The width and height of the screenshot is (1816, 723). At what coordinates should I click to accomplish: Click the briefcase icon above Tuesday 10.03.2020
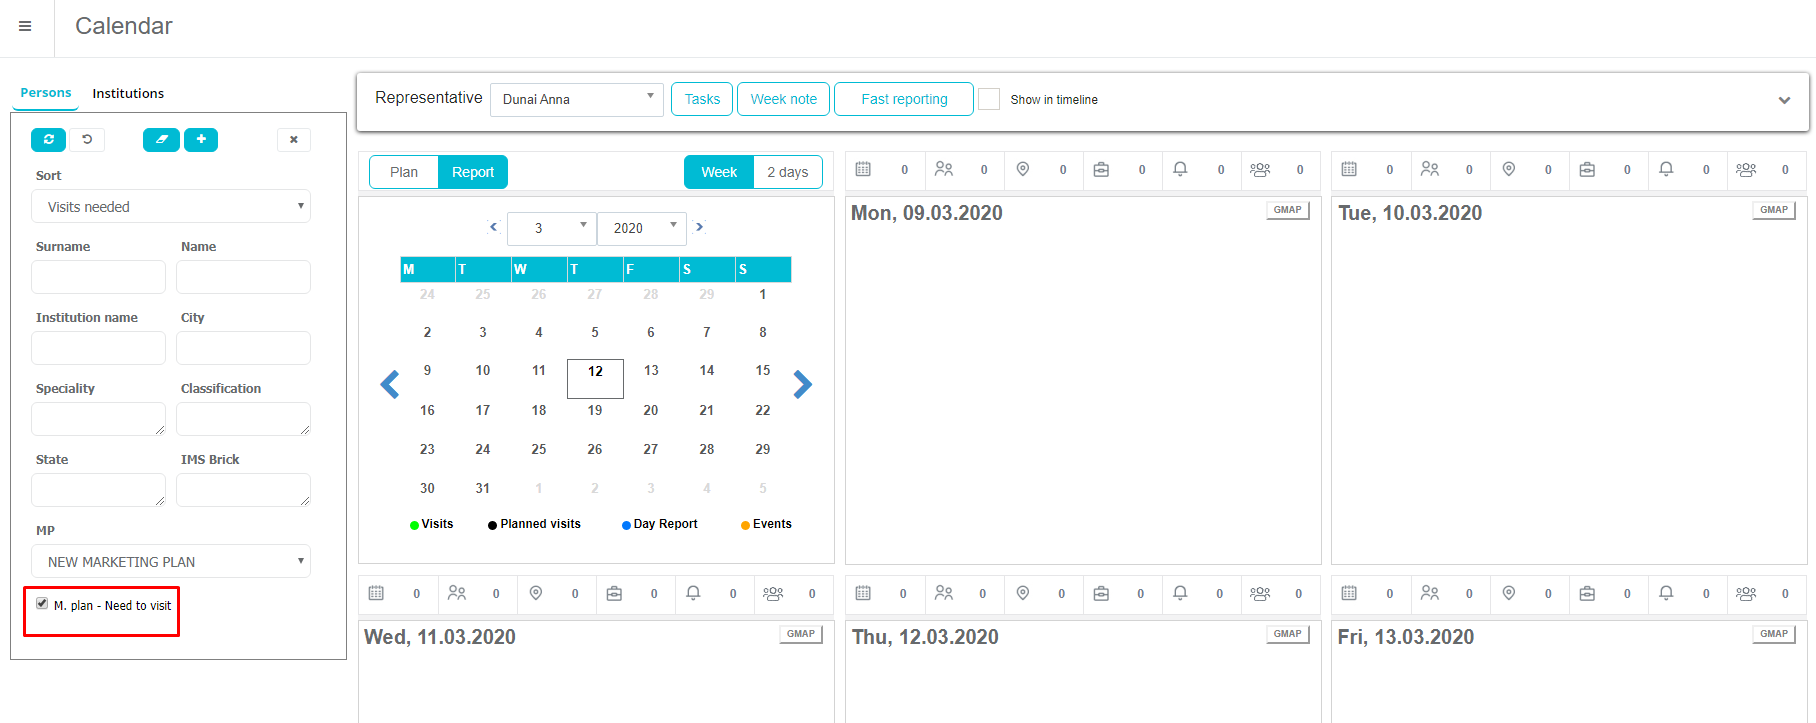[1587, 170]
